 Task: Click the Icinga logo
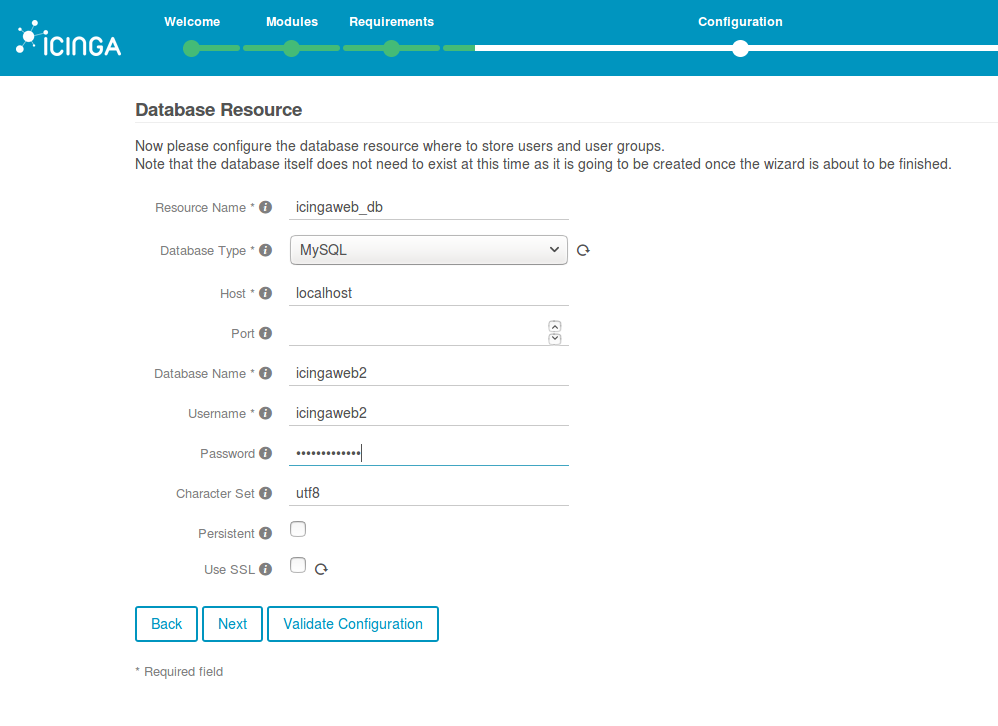tap(69, 39)
